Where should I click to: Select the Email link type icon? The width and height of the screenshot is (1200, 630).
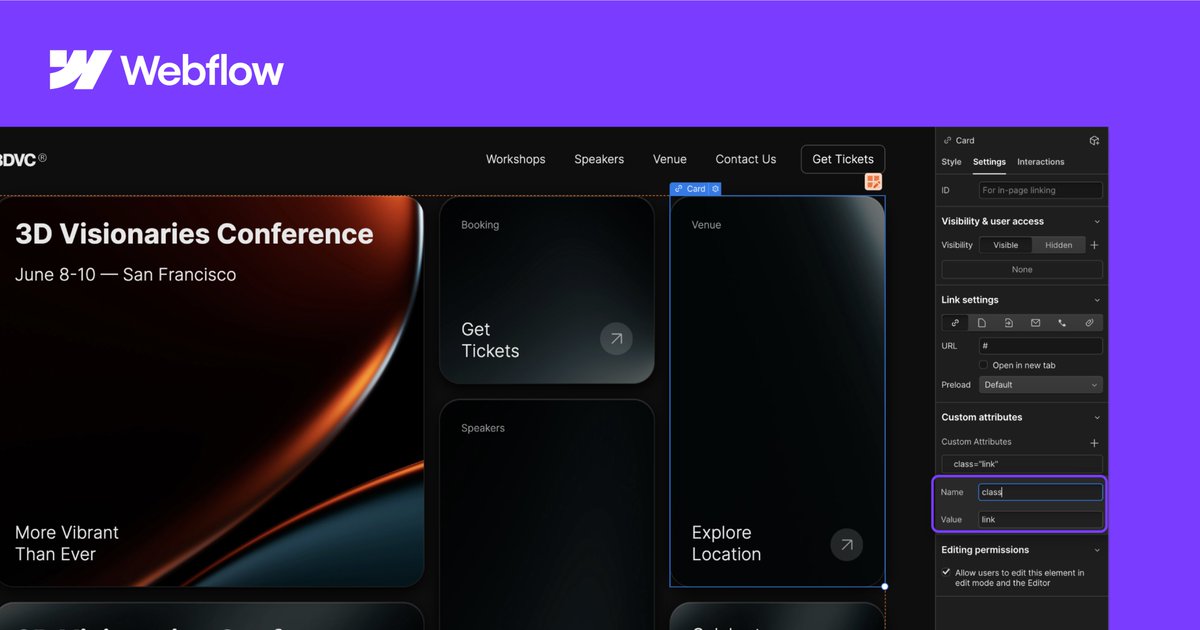tap(1035, 323)
